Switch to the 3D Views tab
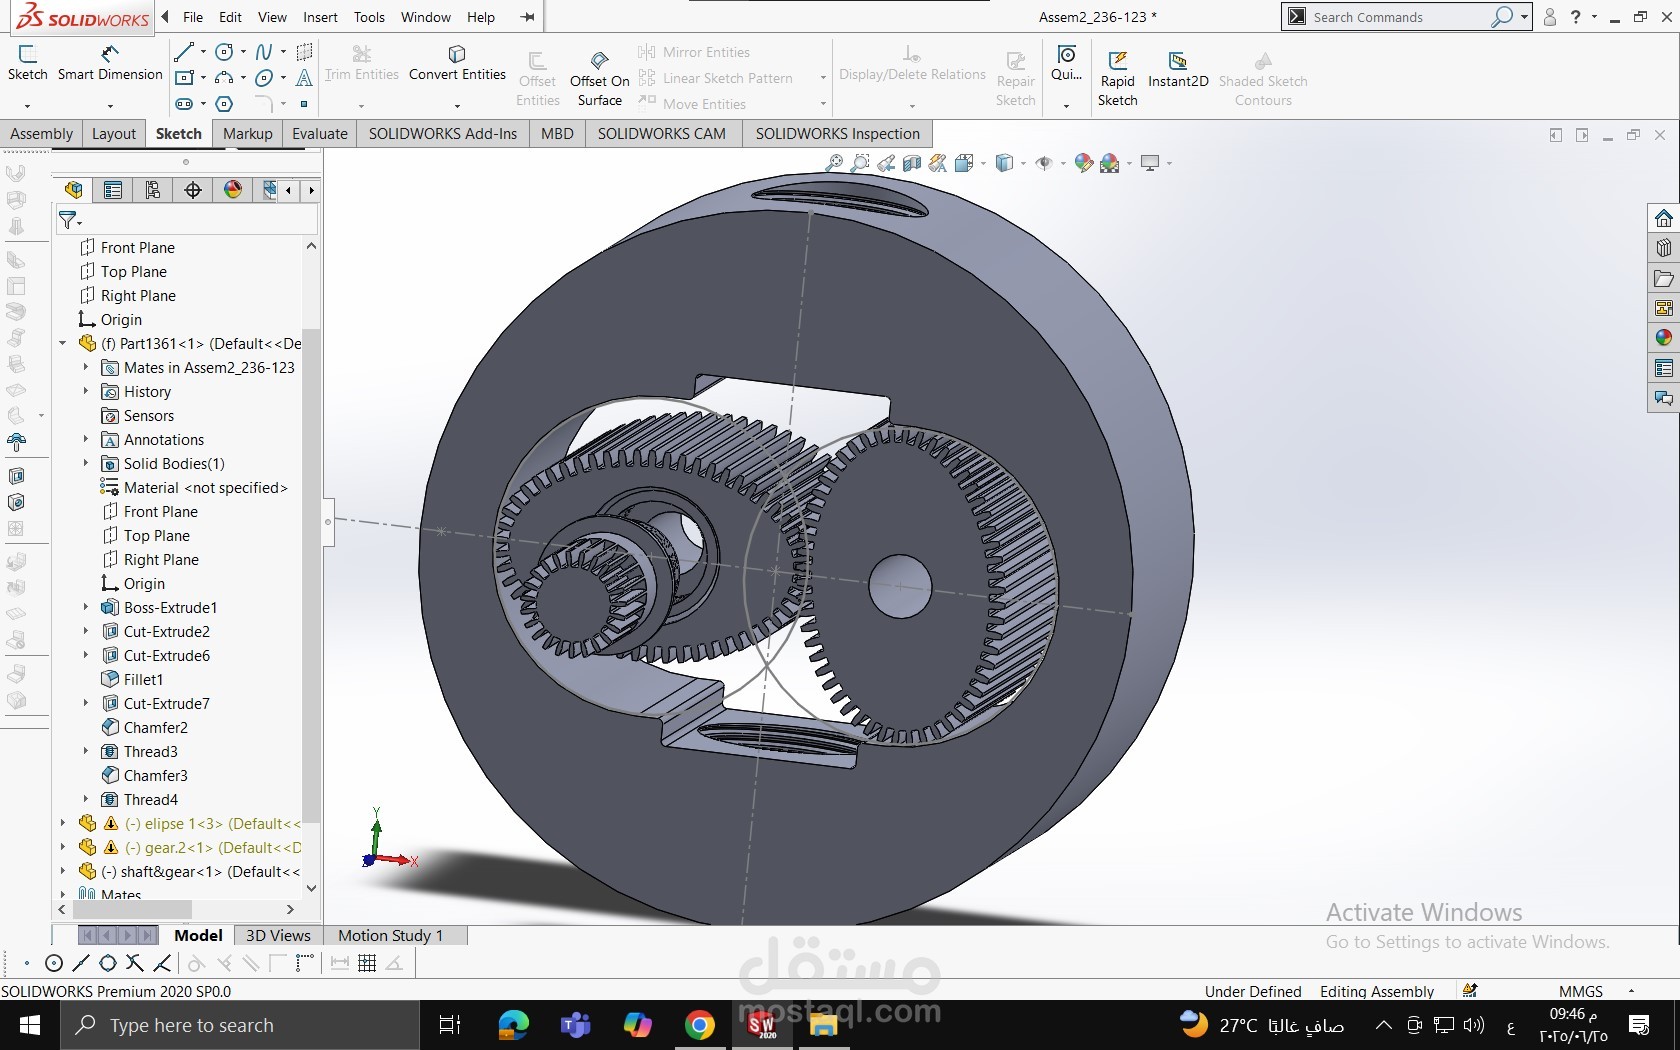Screen dimensions: 1680x1050 pos(278,935)
